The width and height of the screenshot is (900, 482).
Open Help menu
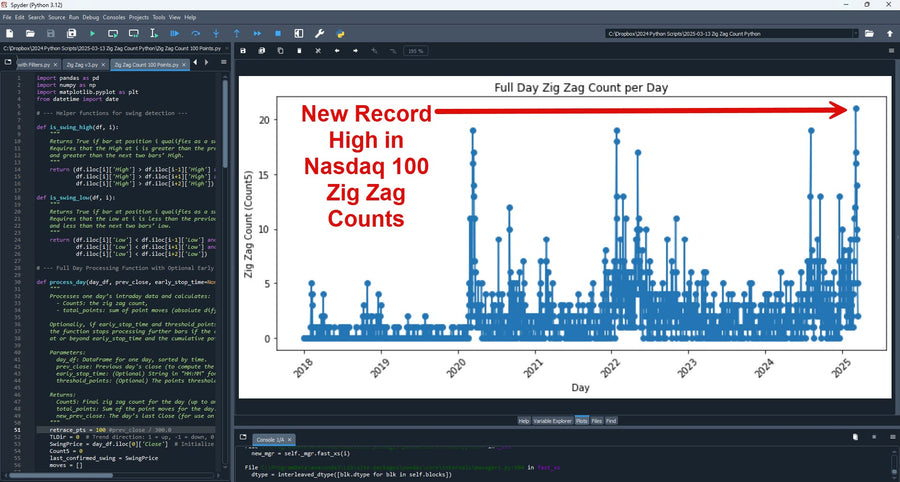190,17
